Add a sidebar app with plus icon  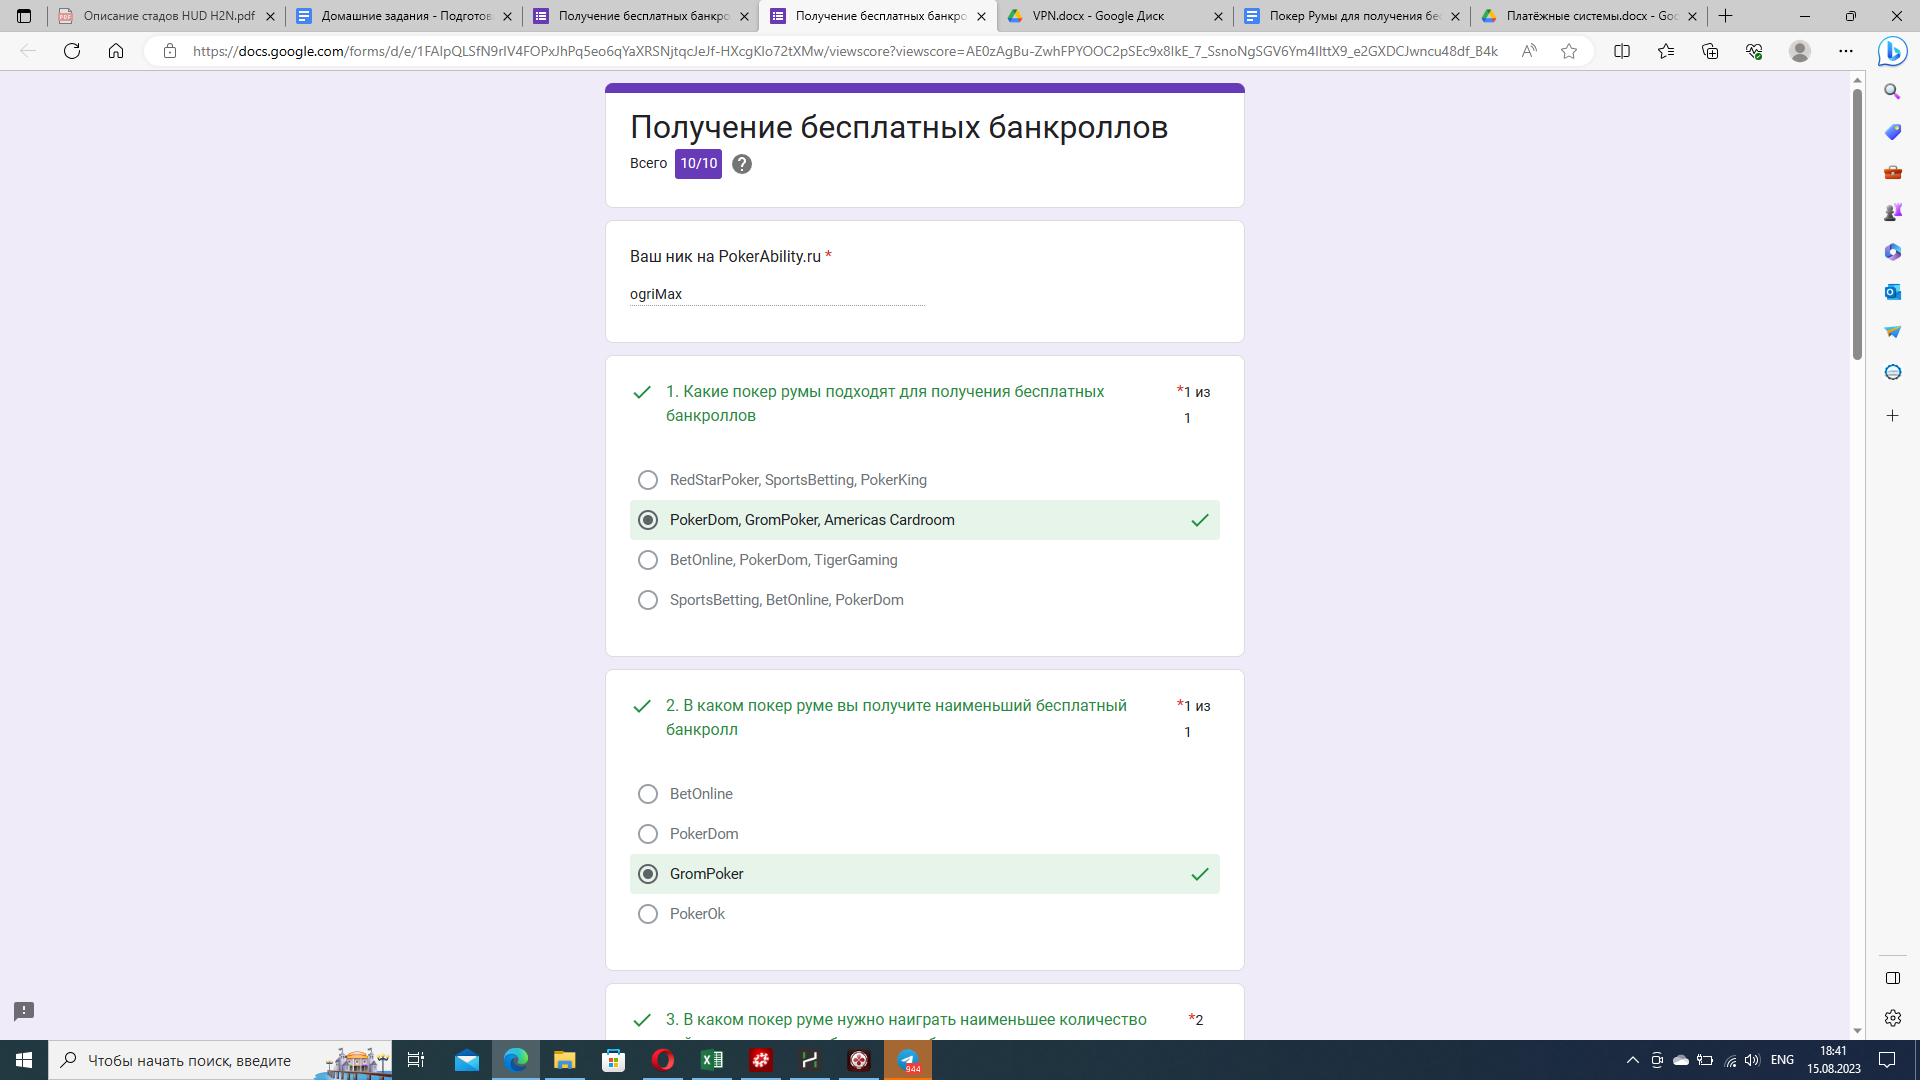pos(1892,415)
